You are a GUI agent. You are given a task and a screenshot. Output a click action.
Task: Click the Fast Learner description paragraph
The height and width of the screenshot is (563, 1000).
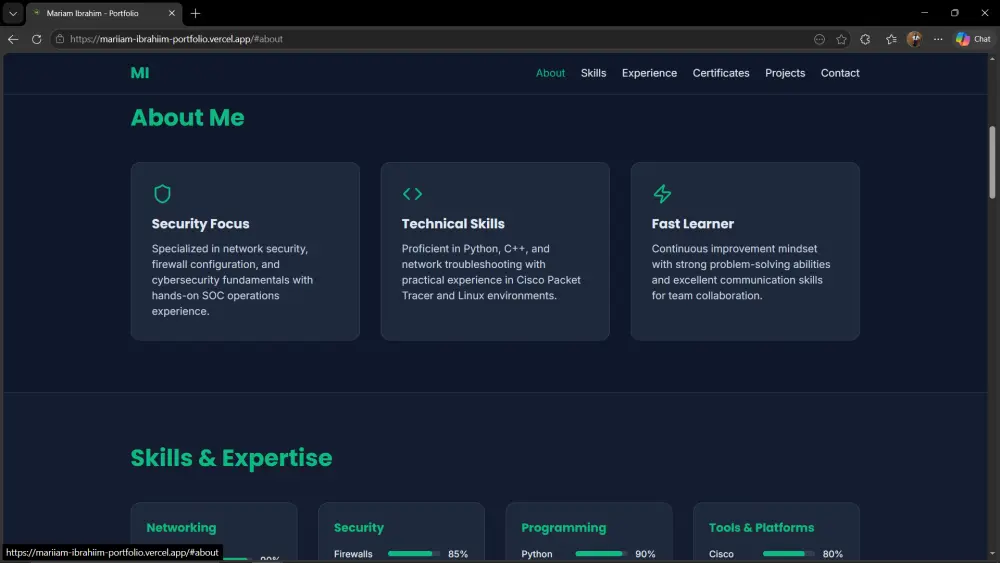pyautogui.click(x=741, y=272)
